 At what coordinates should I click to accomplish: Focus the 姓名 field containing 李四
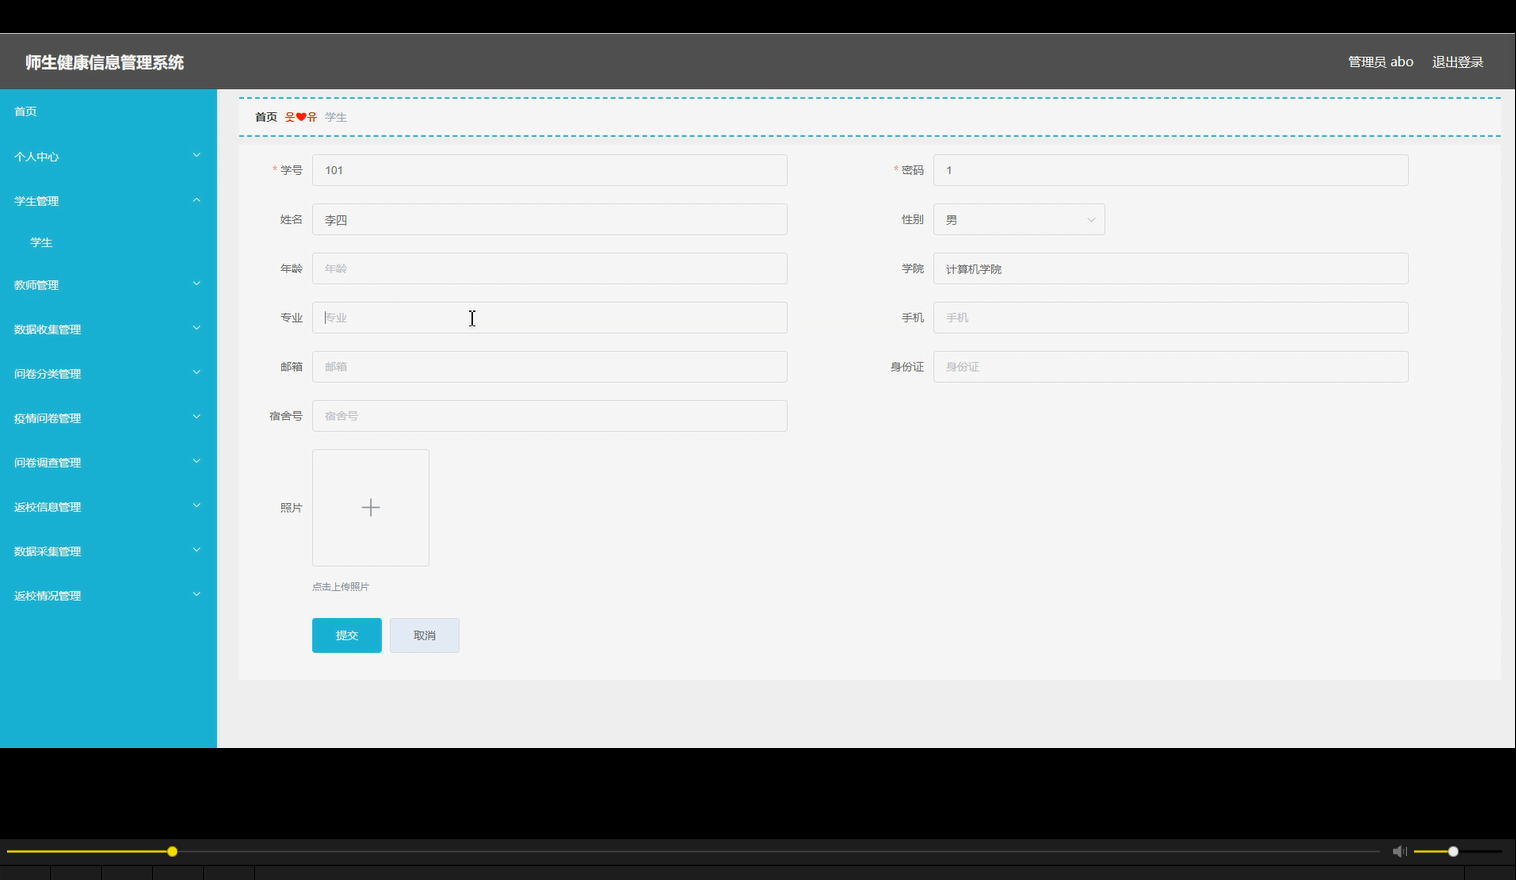click(x=549, y=219)
